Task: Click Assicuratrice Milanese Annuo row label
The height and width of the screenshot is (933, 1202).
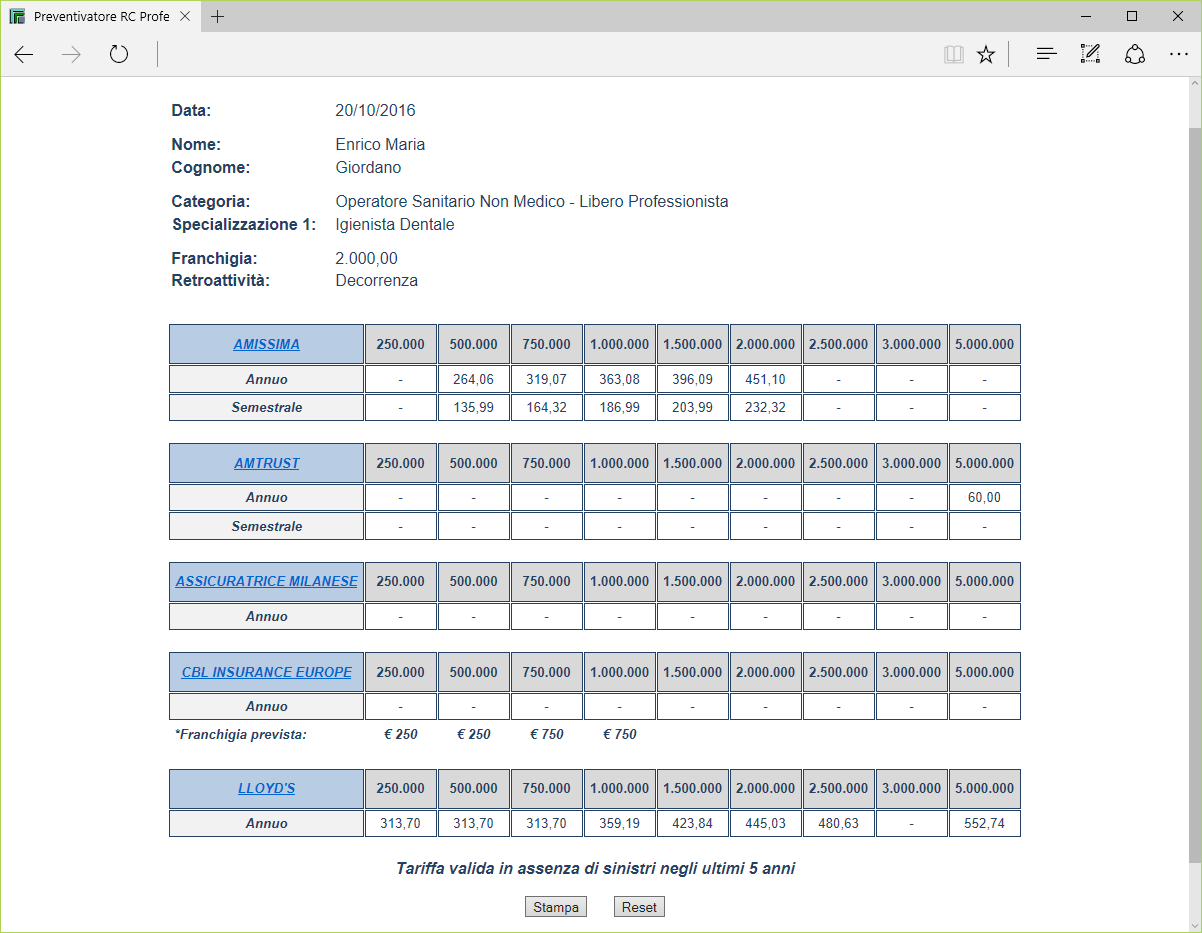Action: [267, 616]
